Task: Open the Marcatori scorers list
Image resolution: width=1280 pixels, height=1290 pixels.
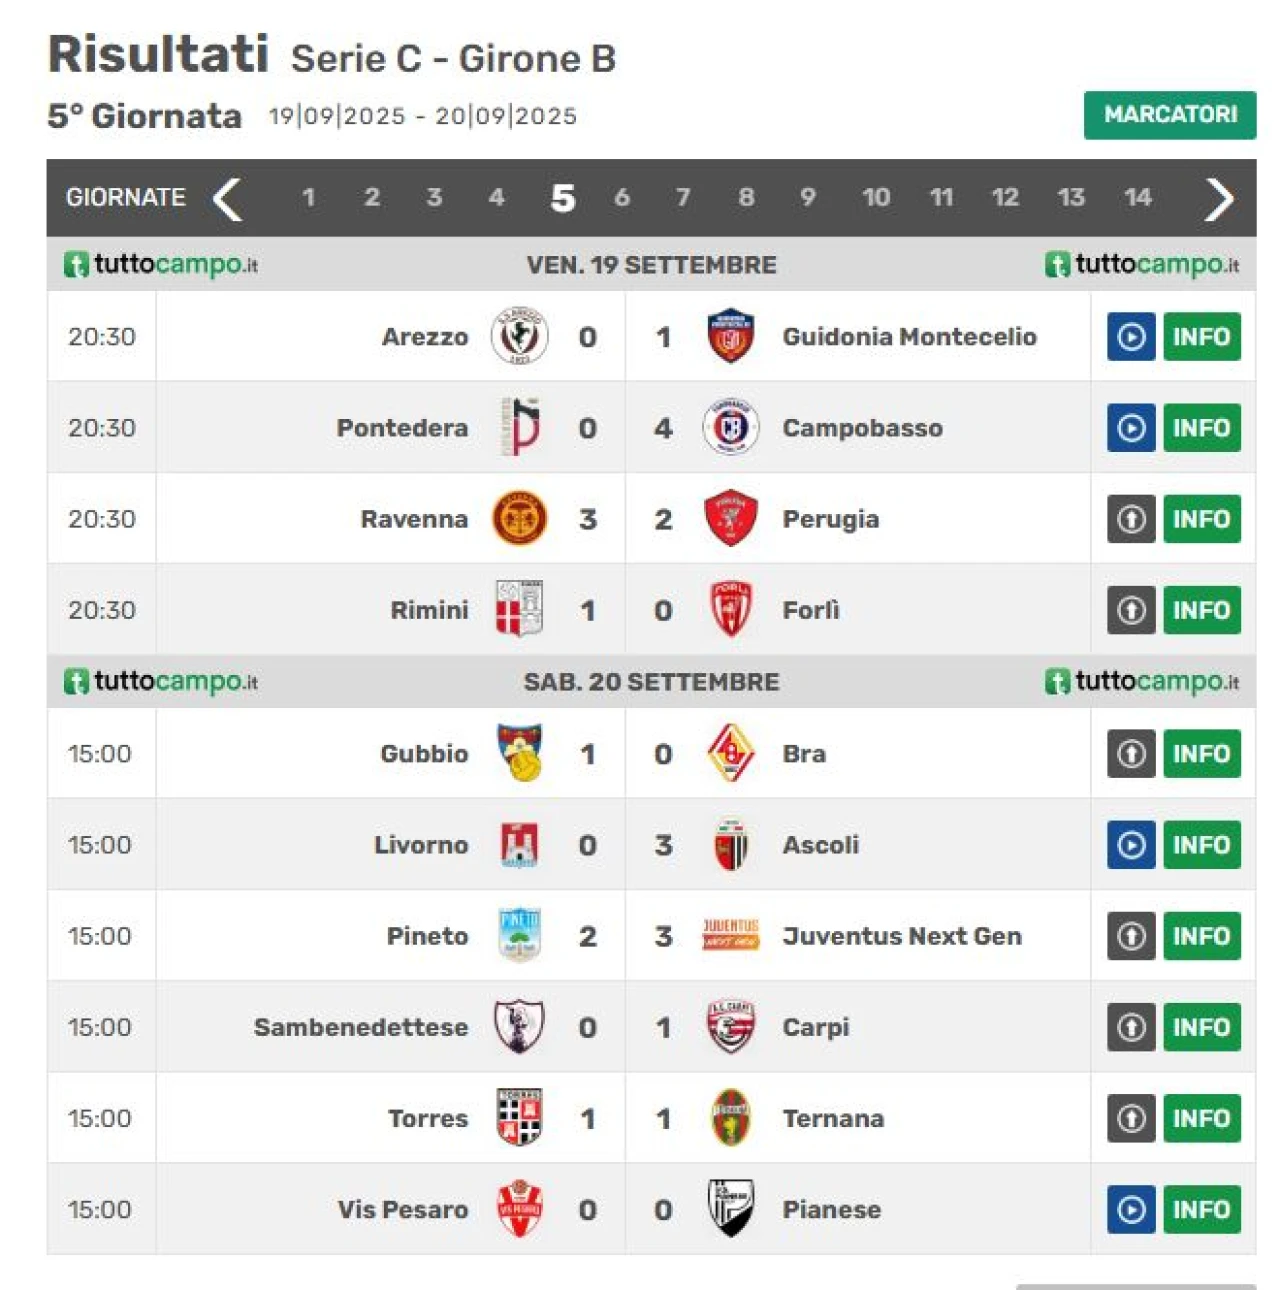Action: [1169, 115]
